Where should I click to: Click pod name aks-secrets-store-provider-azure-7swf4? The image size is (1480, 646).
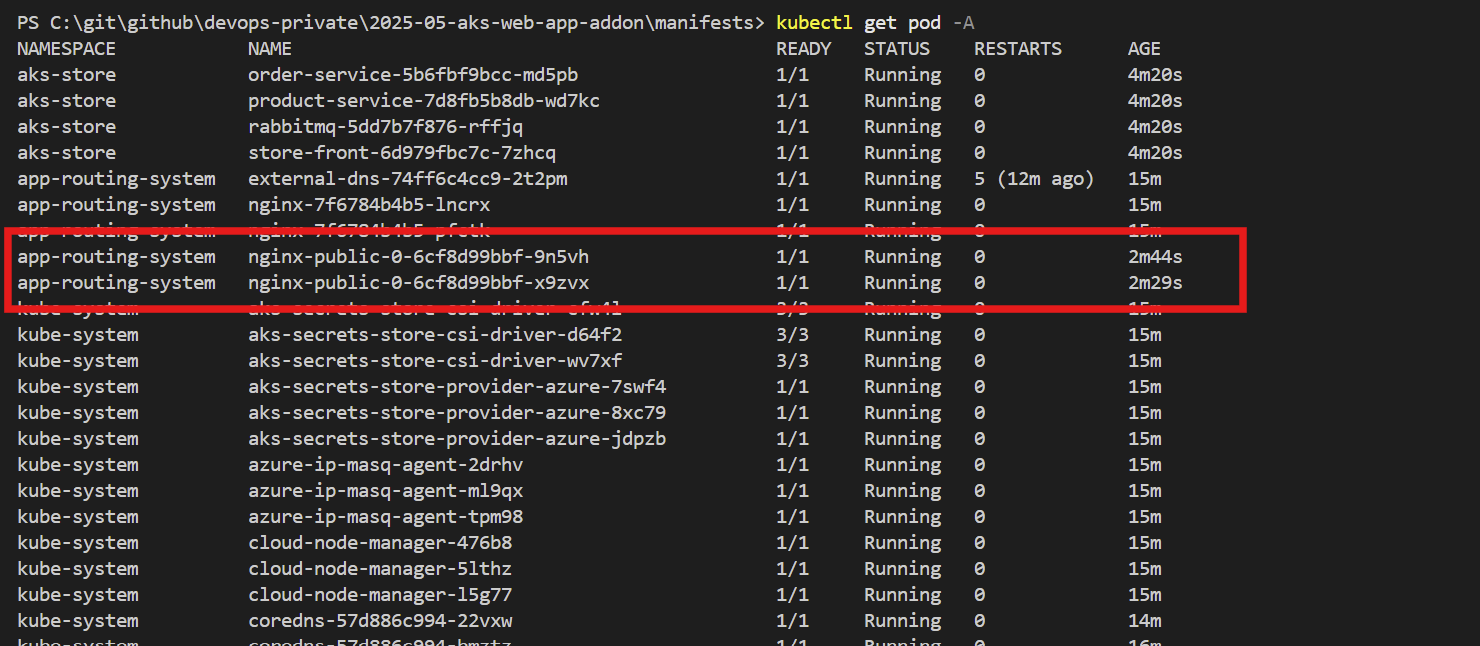point(457,387)
